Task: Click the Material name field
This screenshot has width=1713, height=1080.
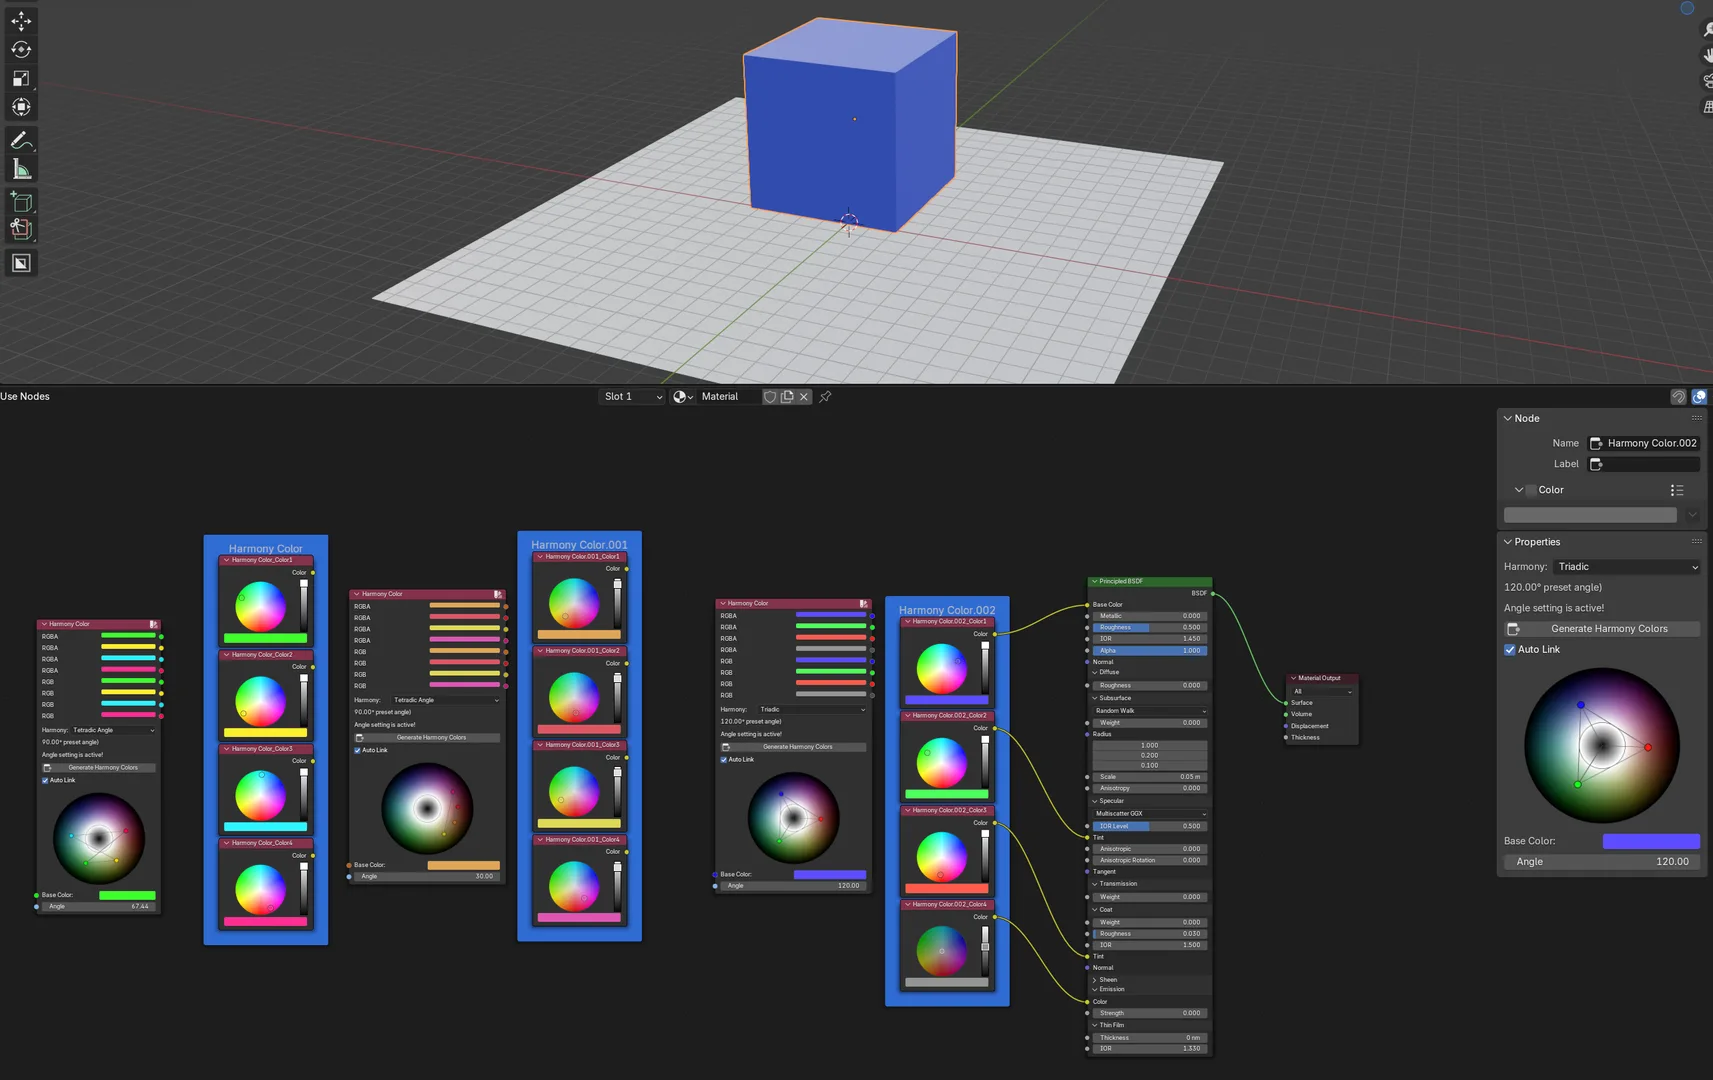Action: point(728,397)
